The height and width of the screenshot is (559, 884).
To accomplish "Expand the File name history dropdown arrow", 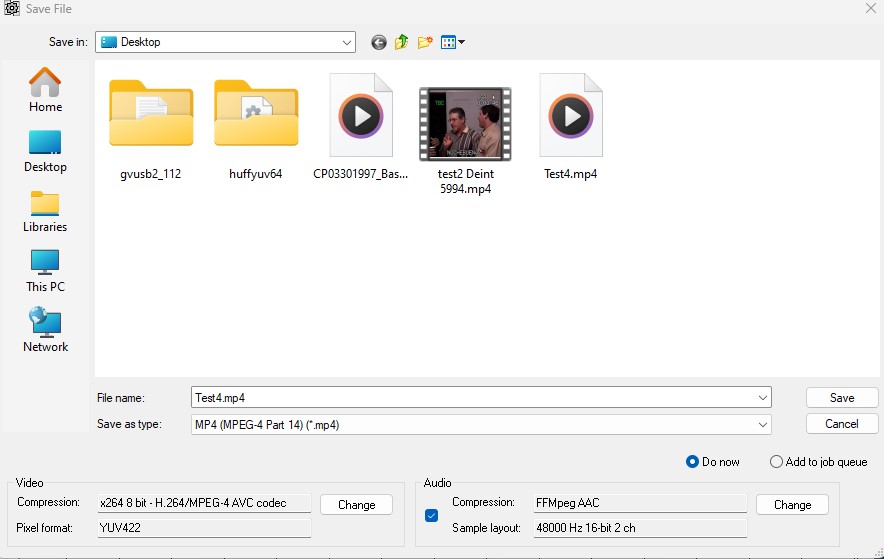I will pos(763,398).
